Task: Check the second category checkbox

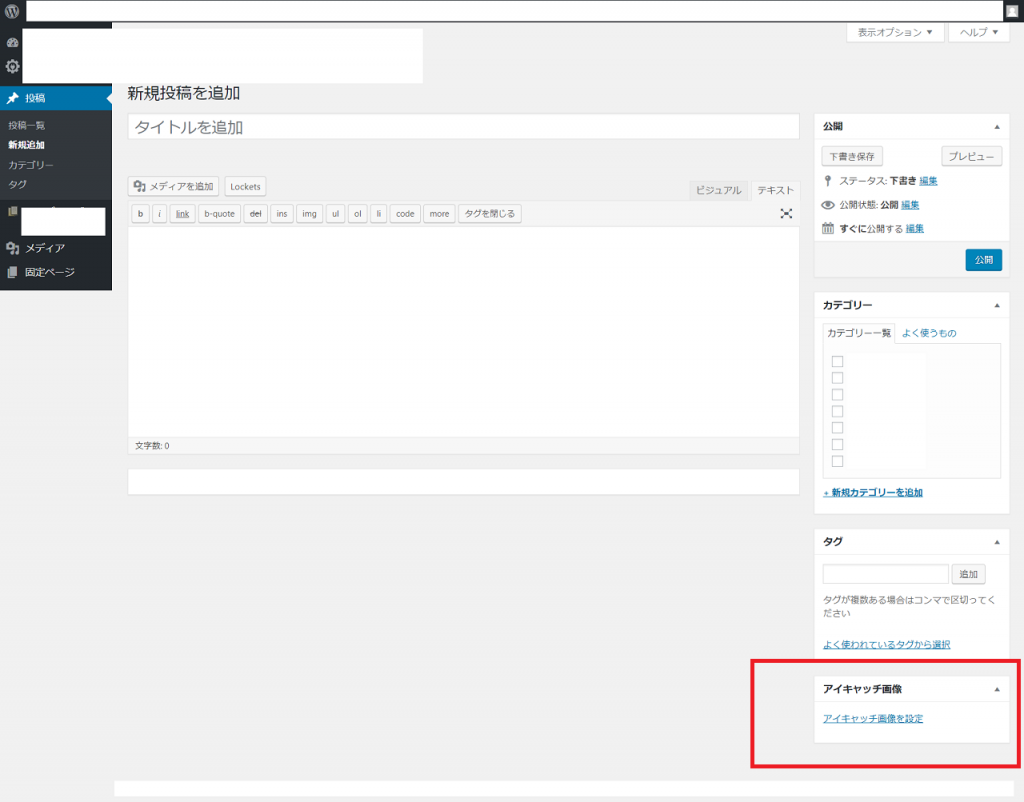Action: [837, 378]
